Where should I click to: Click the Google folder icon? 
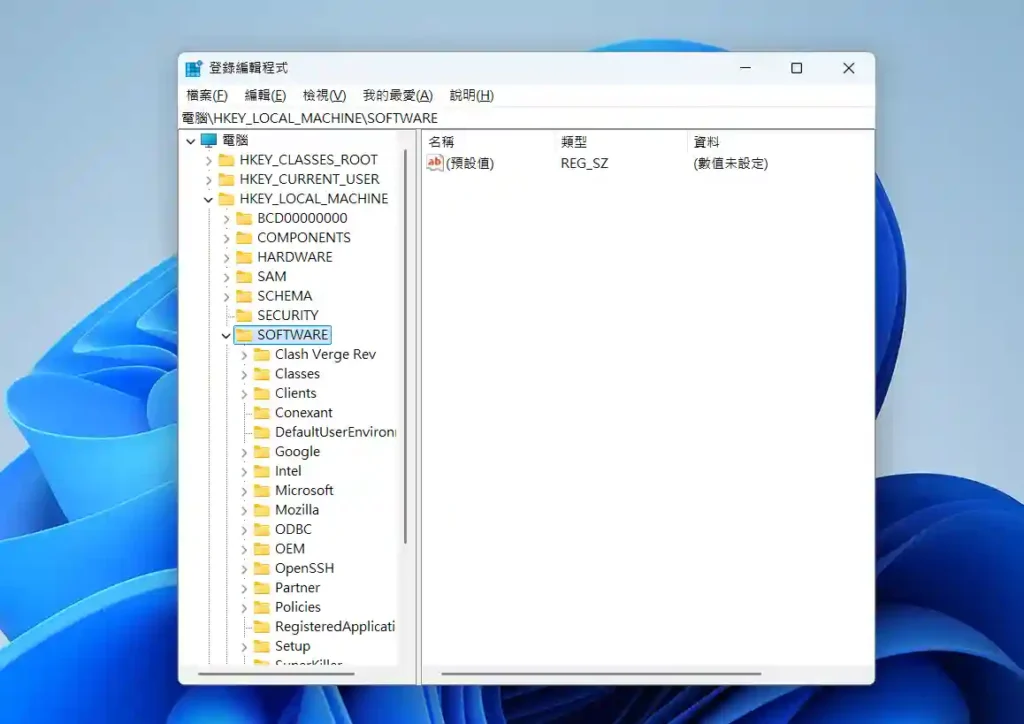pos(261,452)
